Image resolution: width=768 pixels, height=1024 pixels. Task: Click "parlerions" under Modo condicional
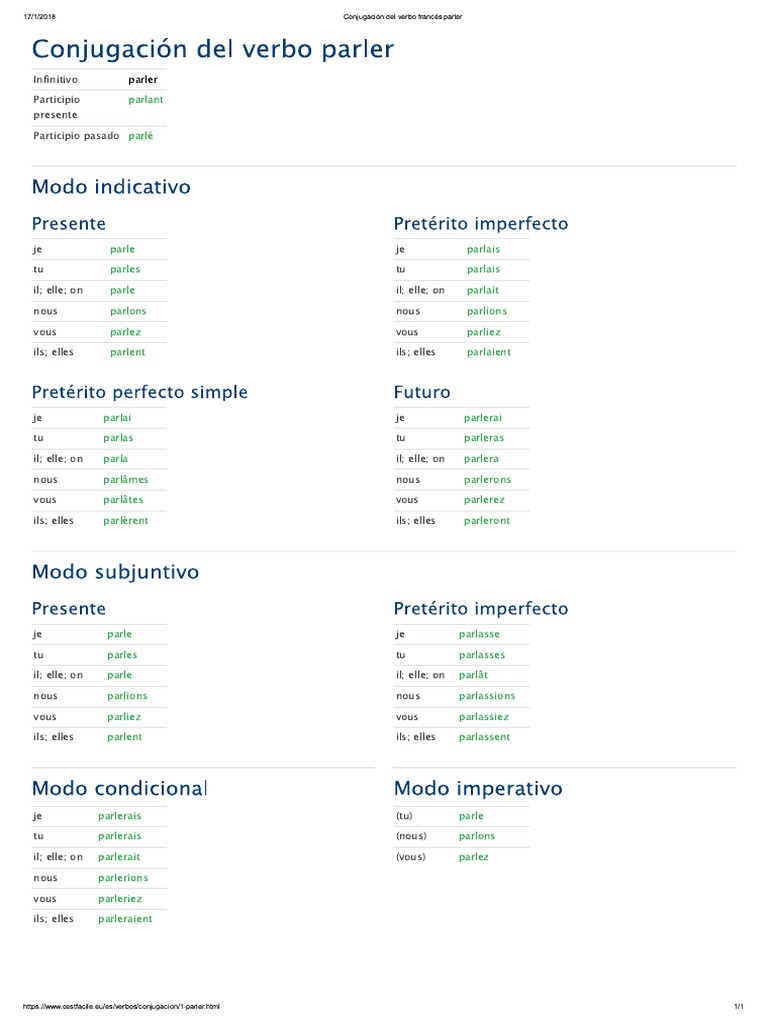pos(123,877)
